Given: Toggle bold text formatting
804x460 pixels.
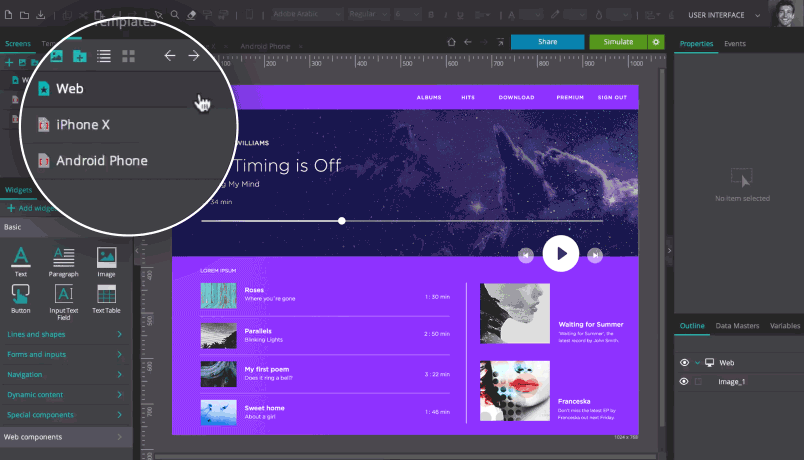Looking at the screenshot, I should [x=431, y=15].
